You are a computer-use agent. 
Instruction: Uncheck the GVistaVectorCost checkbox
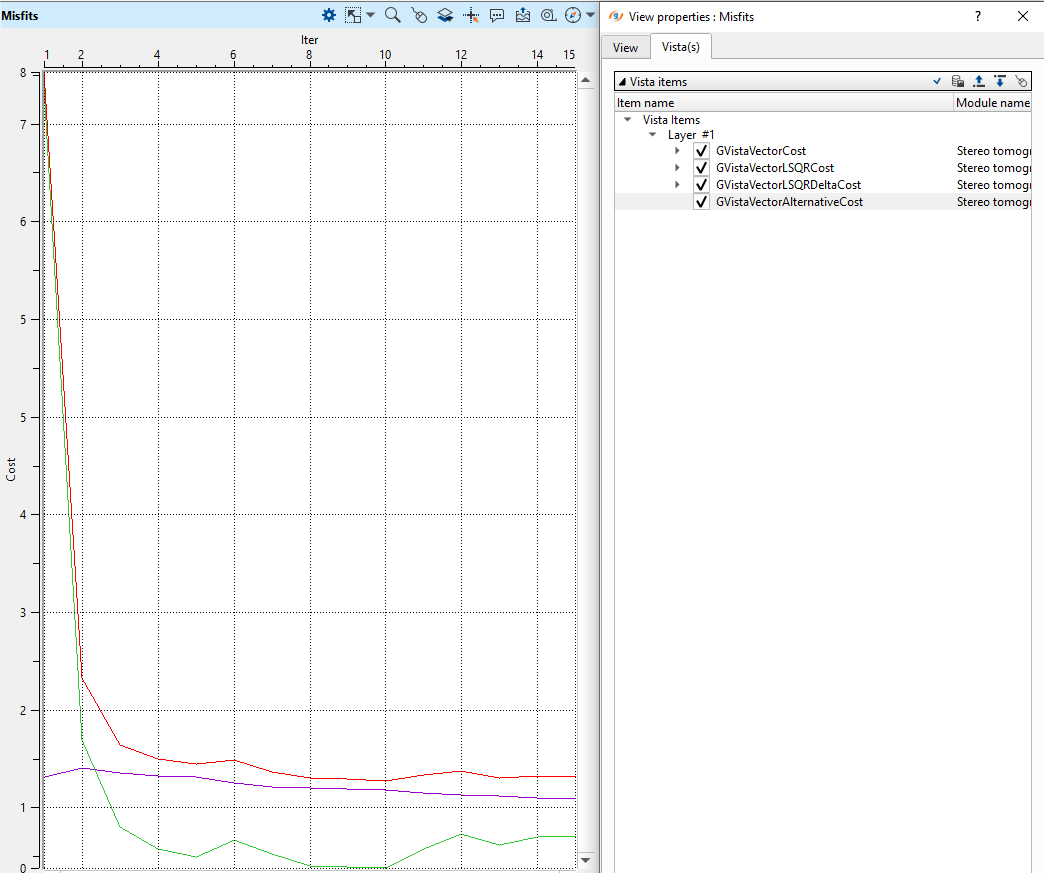pos(702,151)
